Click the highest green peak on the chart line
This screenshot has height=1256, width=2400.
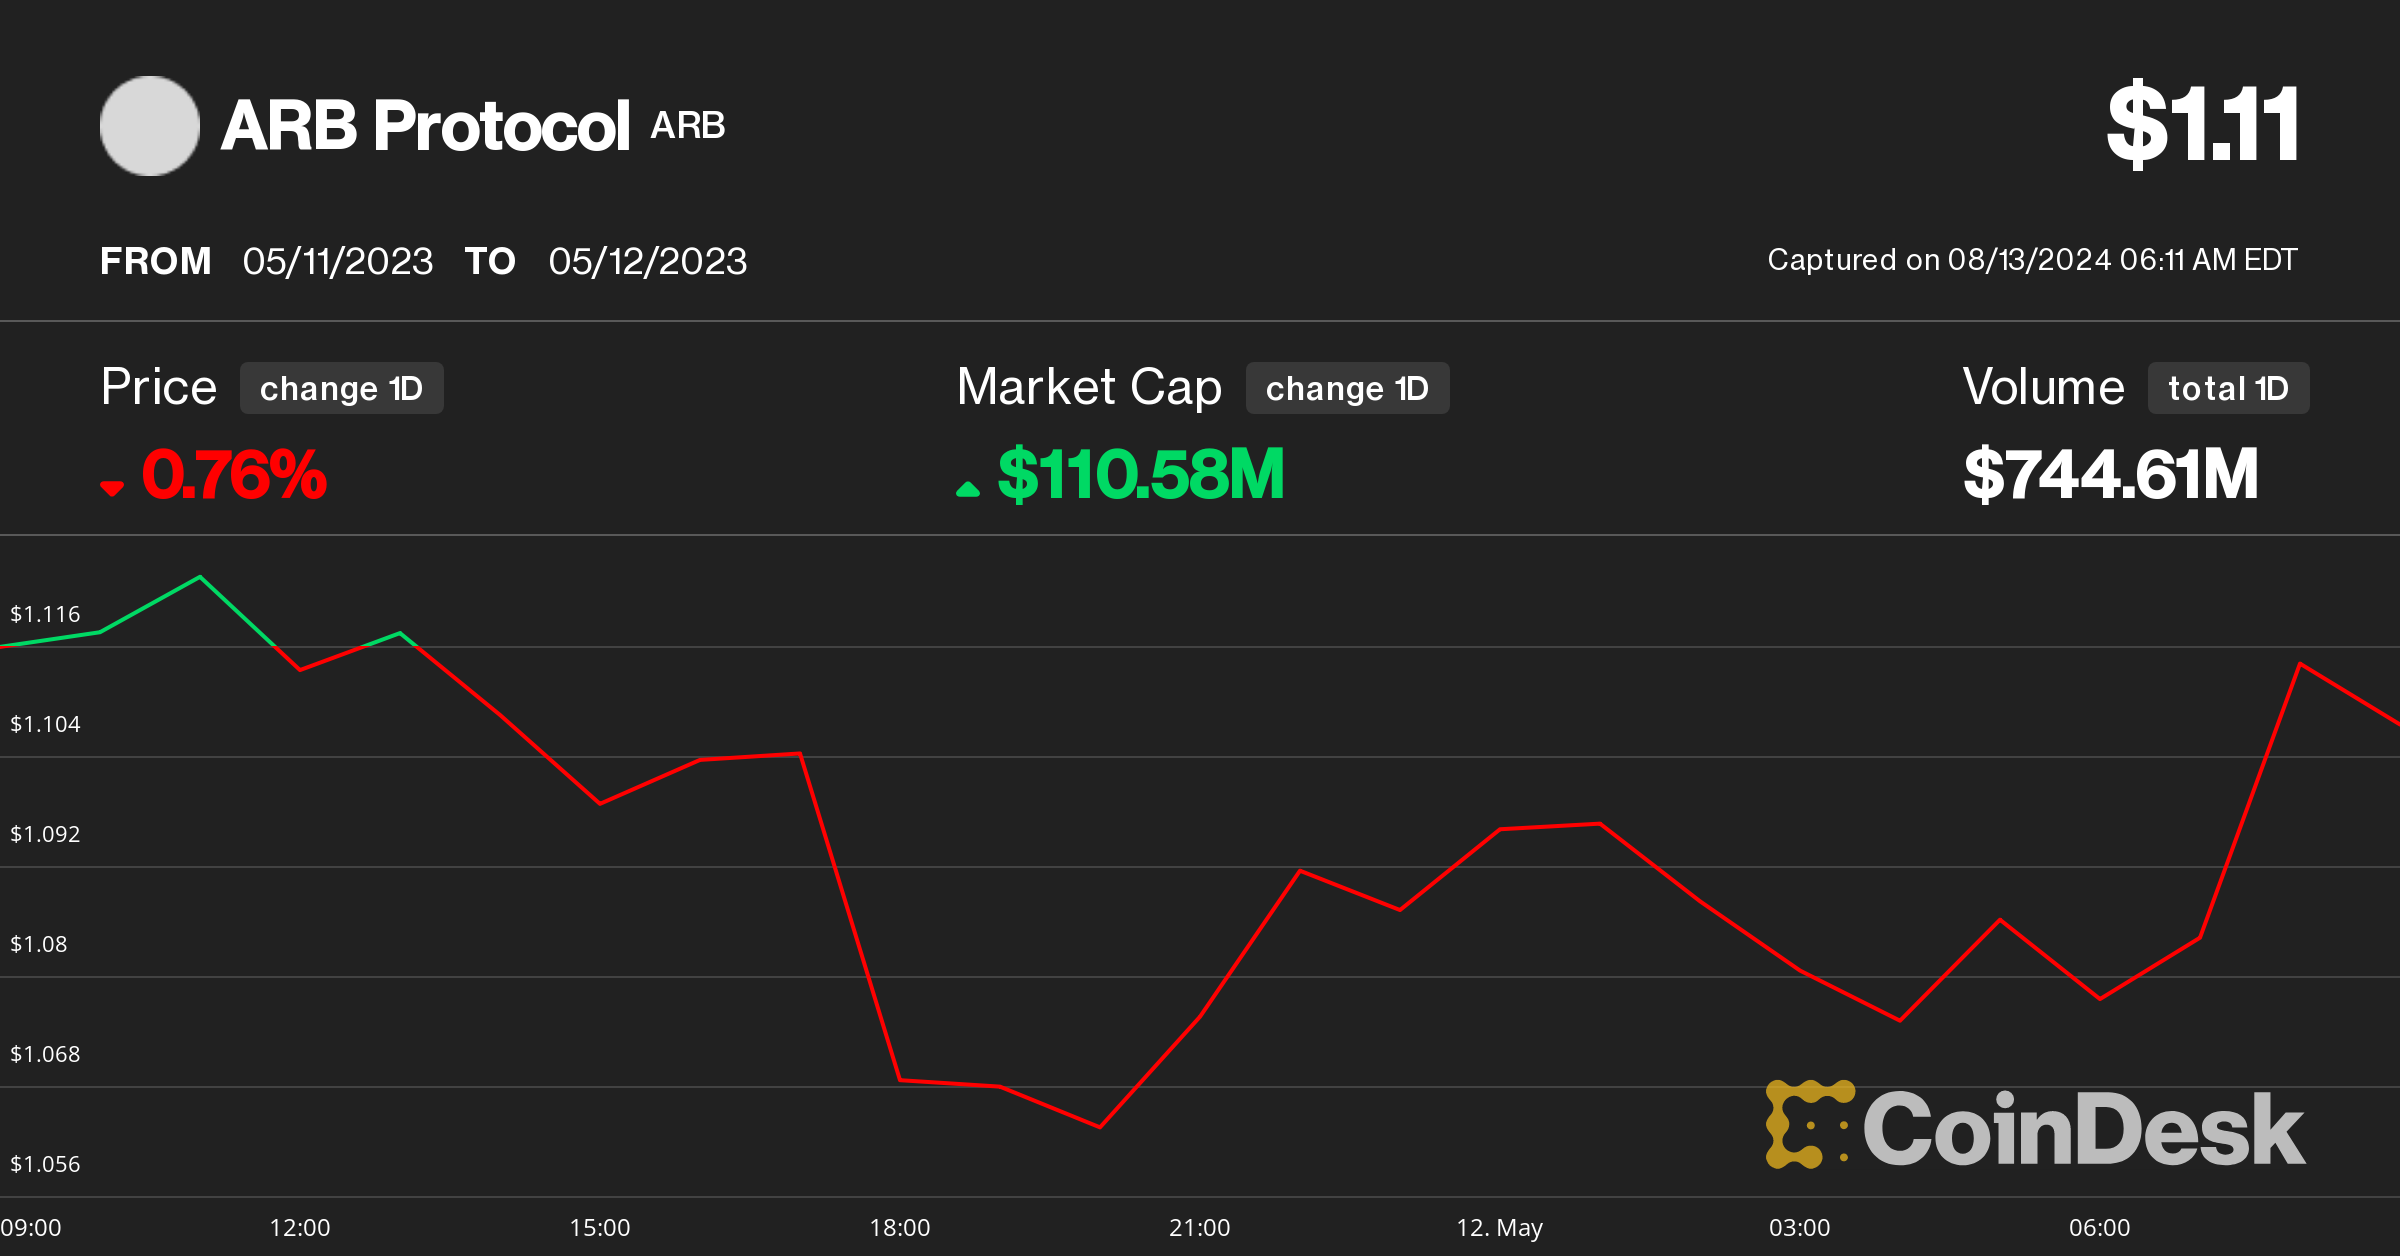(200, 577)
